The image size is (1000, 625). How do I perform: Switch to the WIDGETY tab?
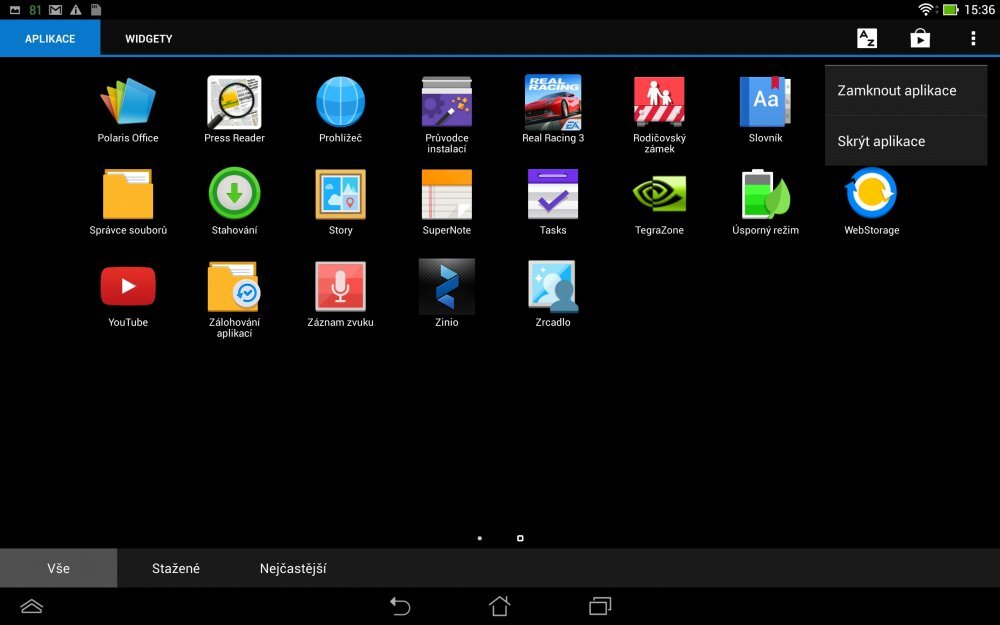tap(148, 38)
